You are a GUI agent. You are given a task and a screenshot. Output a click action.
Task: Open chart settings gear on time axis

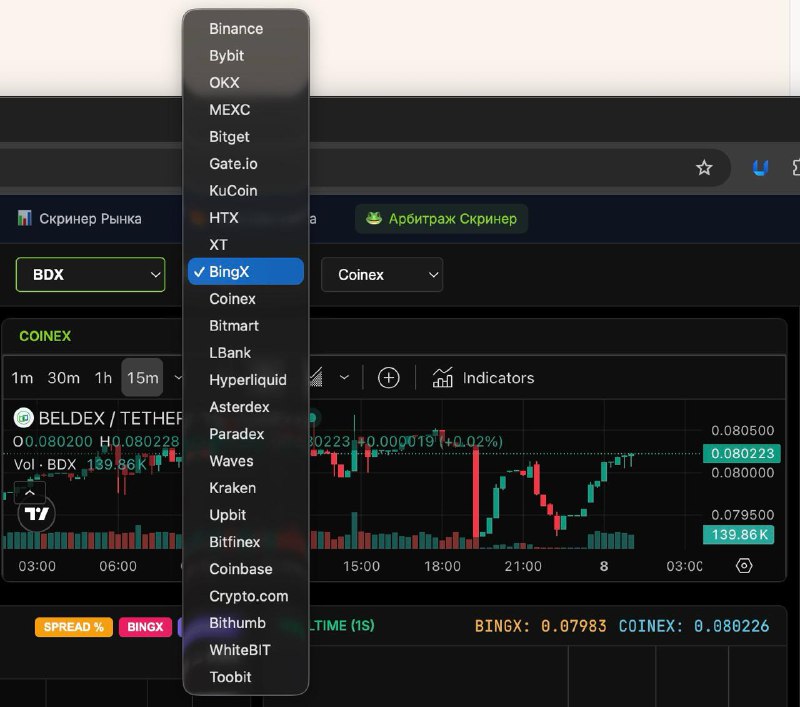(744, 566)
